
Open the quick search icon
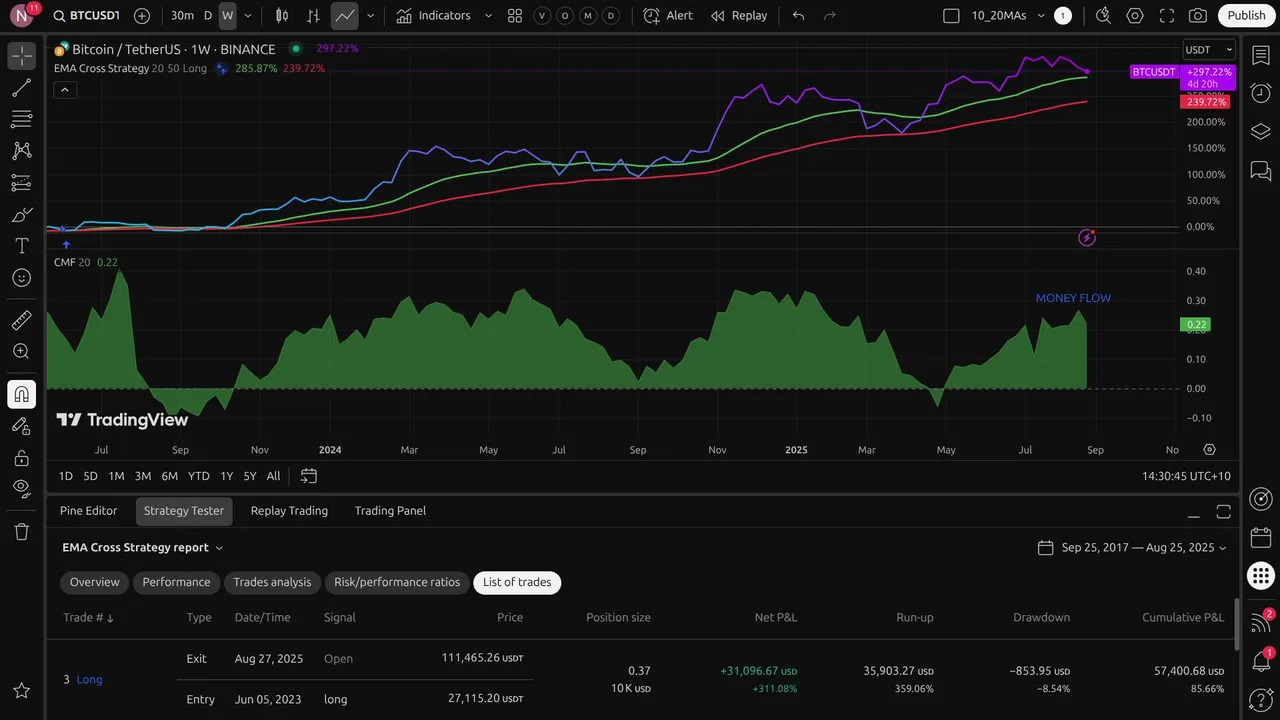click(x=1103, y=16)
